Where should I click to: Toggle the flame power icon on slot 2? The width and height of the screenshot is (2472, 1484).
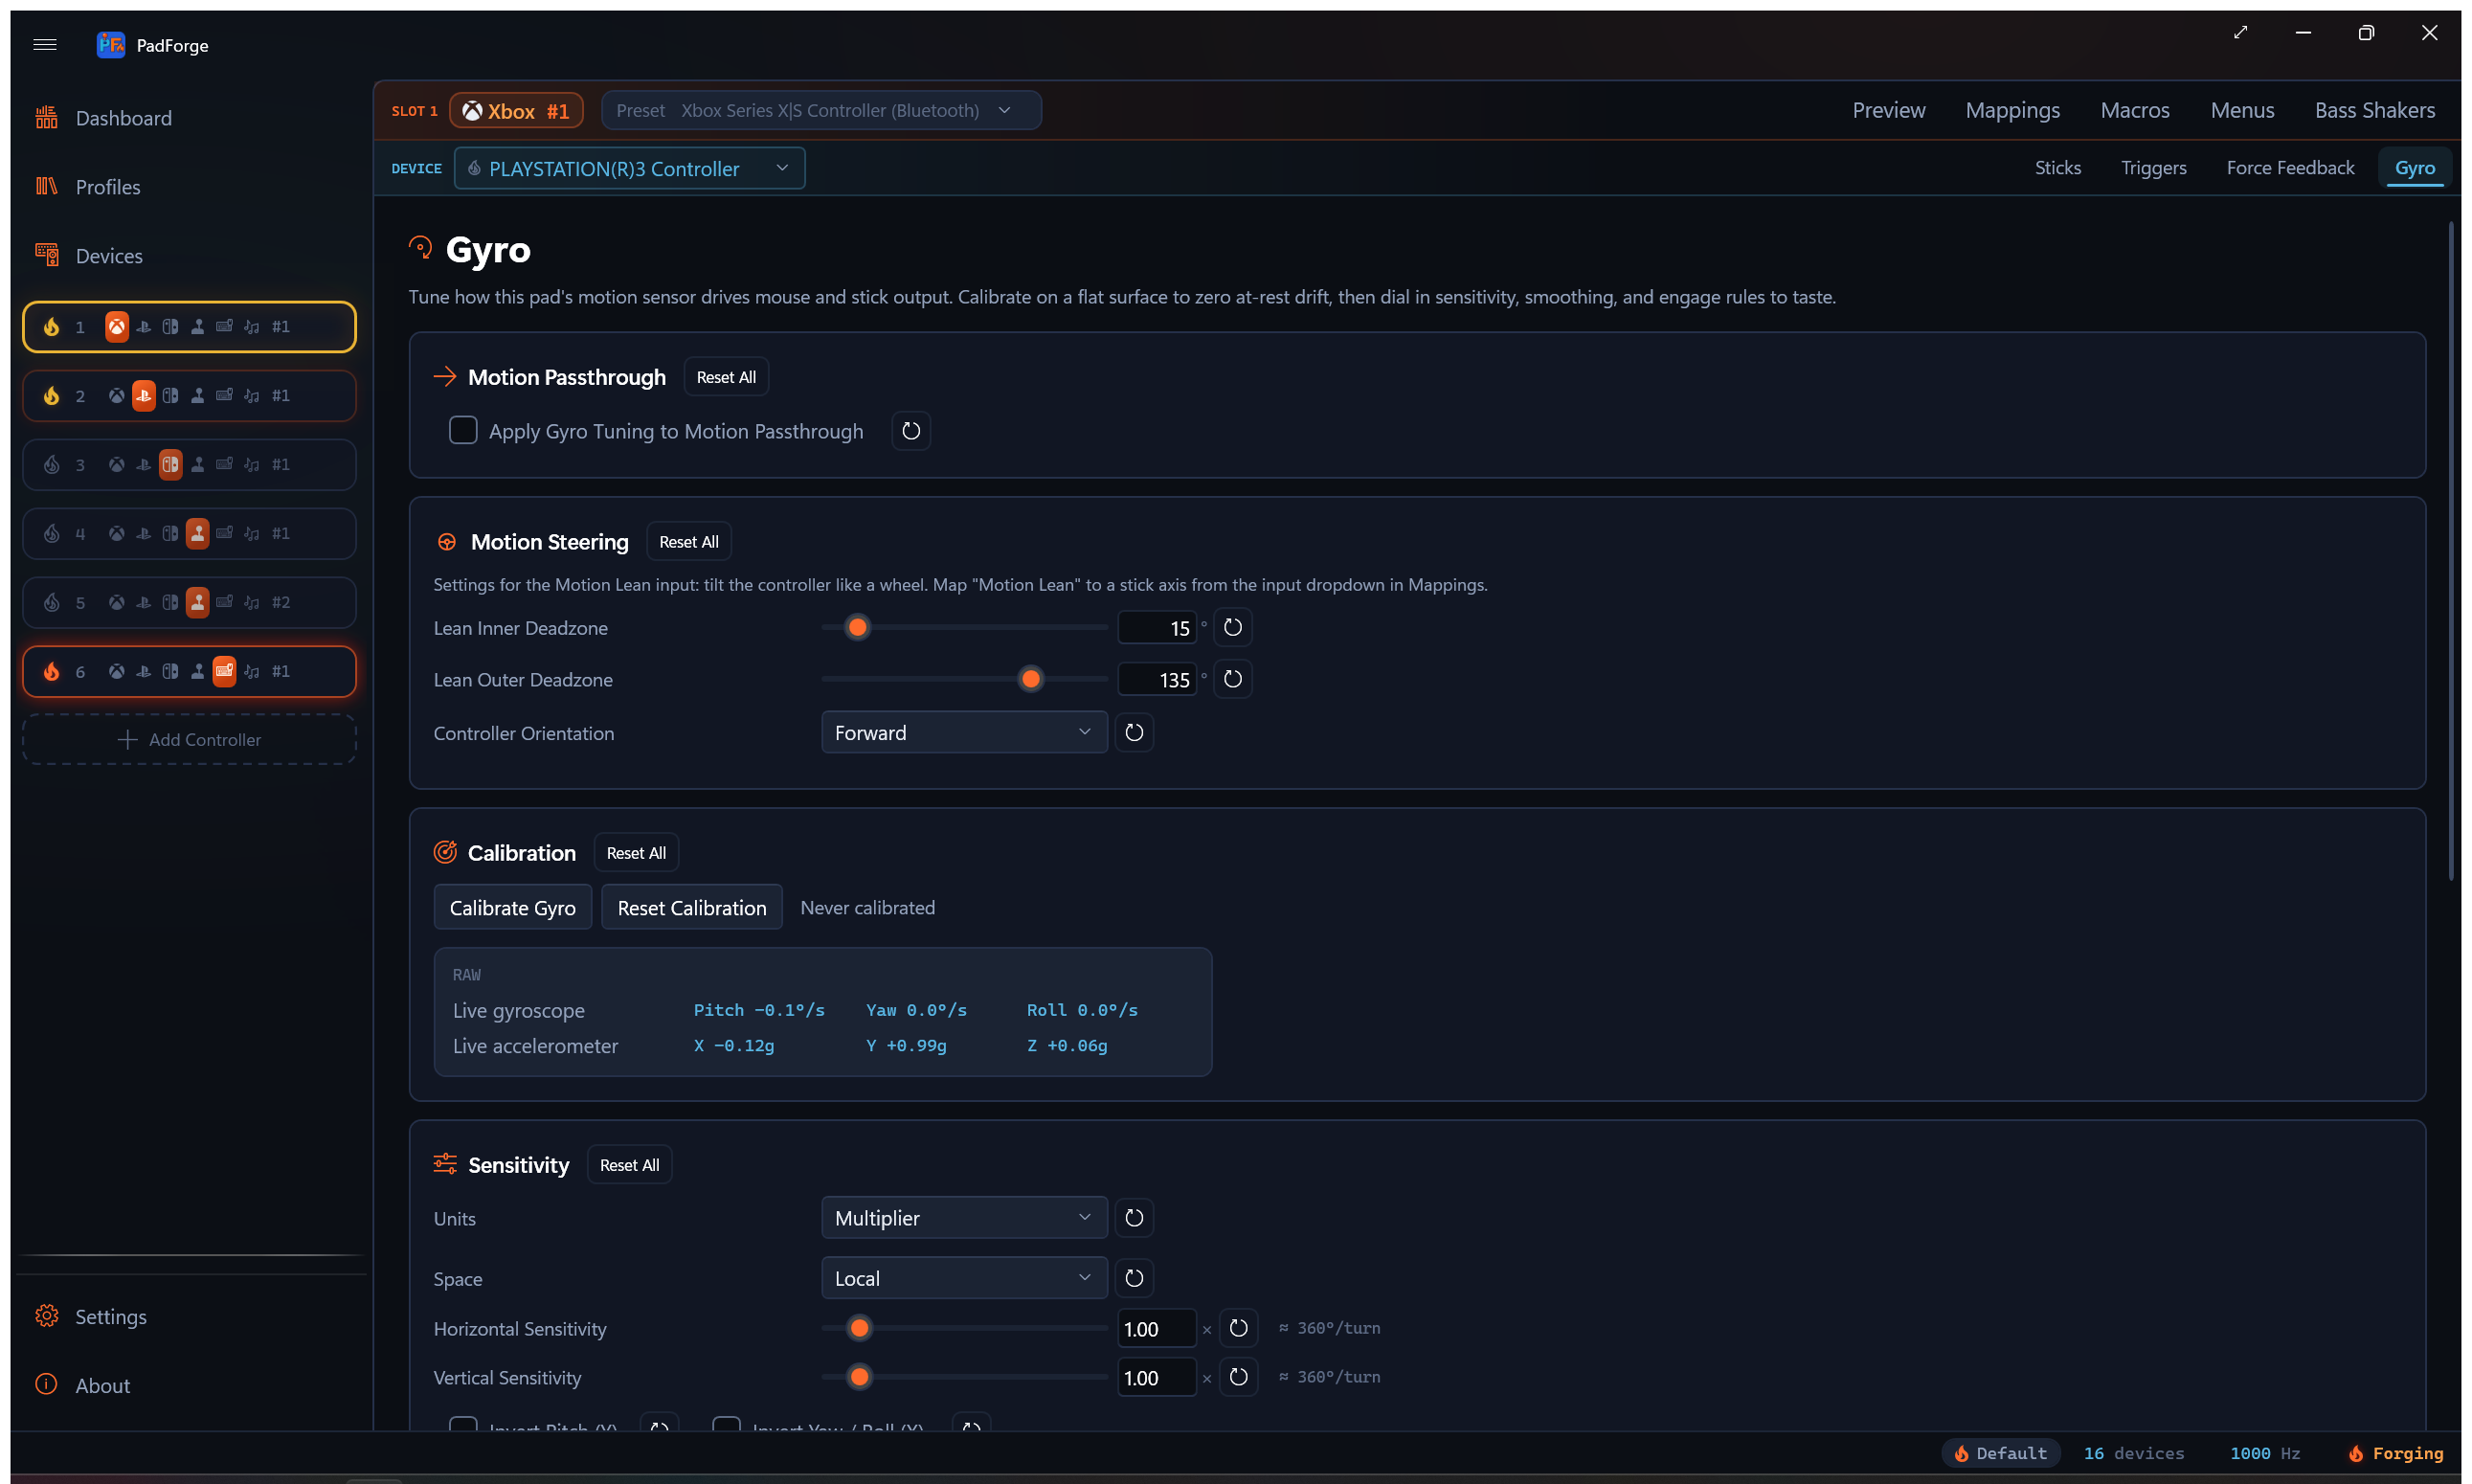coord(52,396)
